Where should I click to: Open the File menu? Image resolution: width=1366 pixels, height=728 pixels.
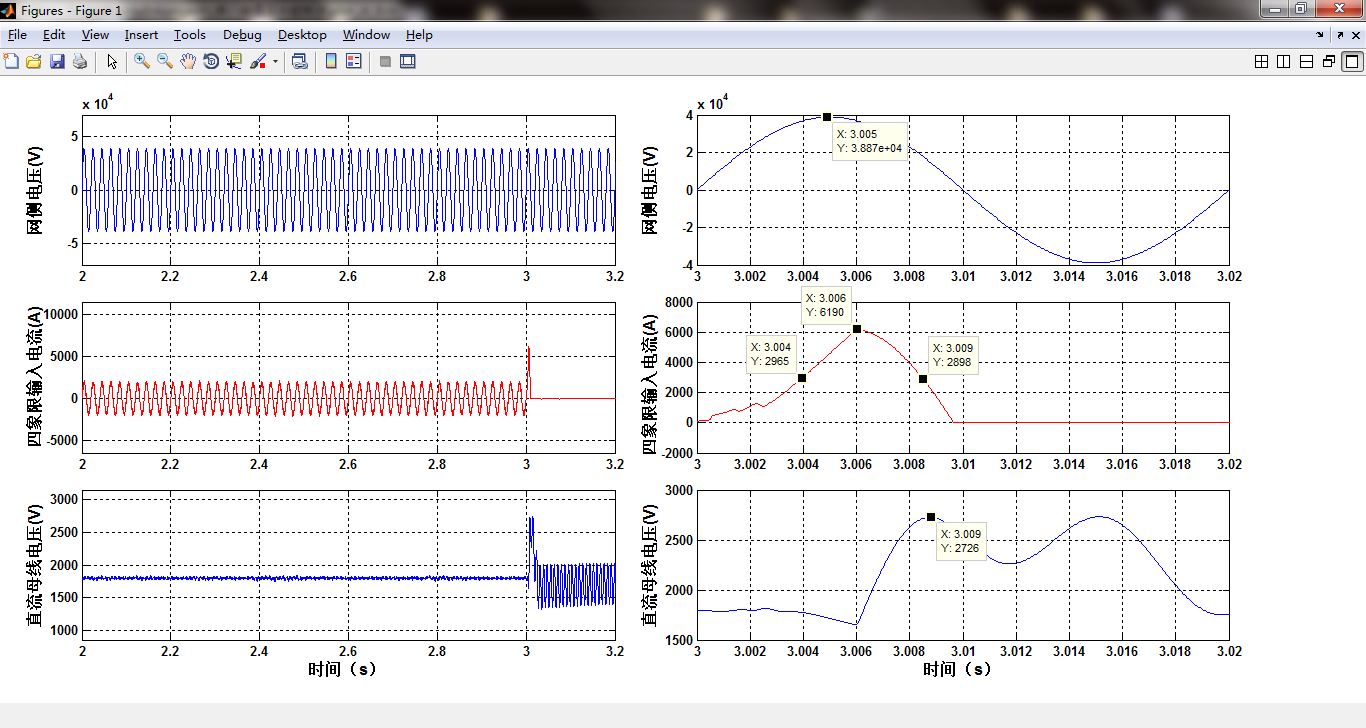17,35
